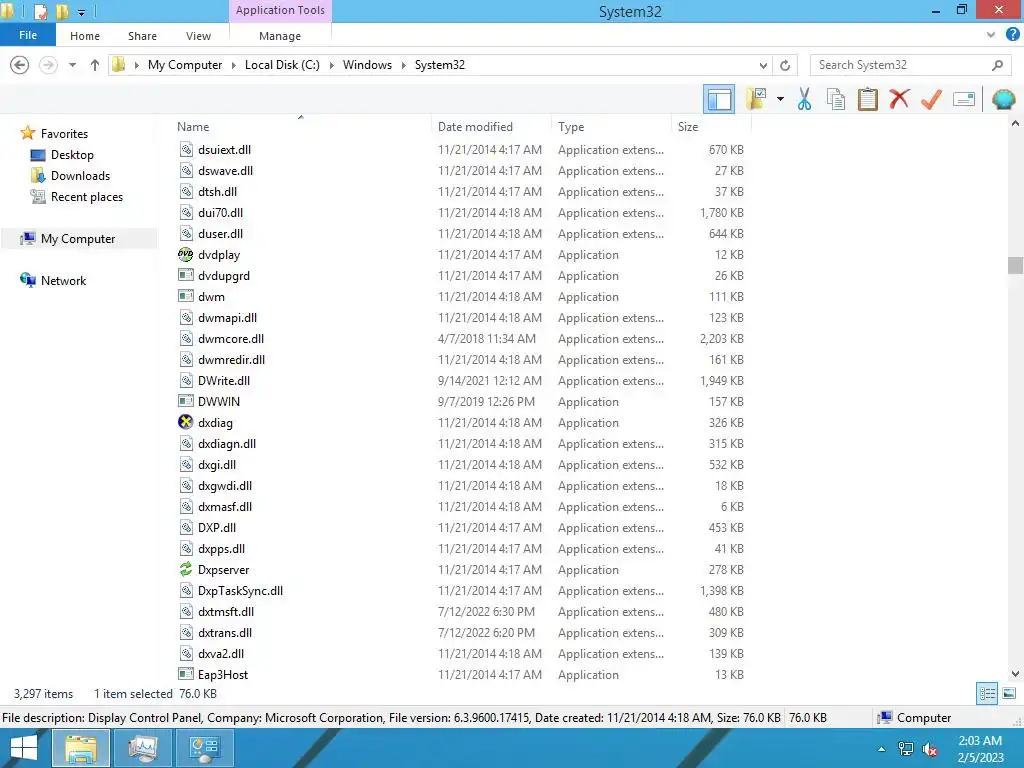Expand breadcrumb arrow after Windows

point(403,65)
